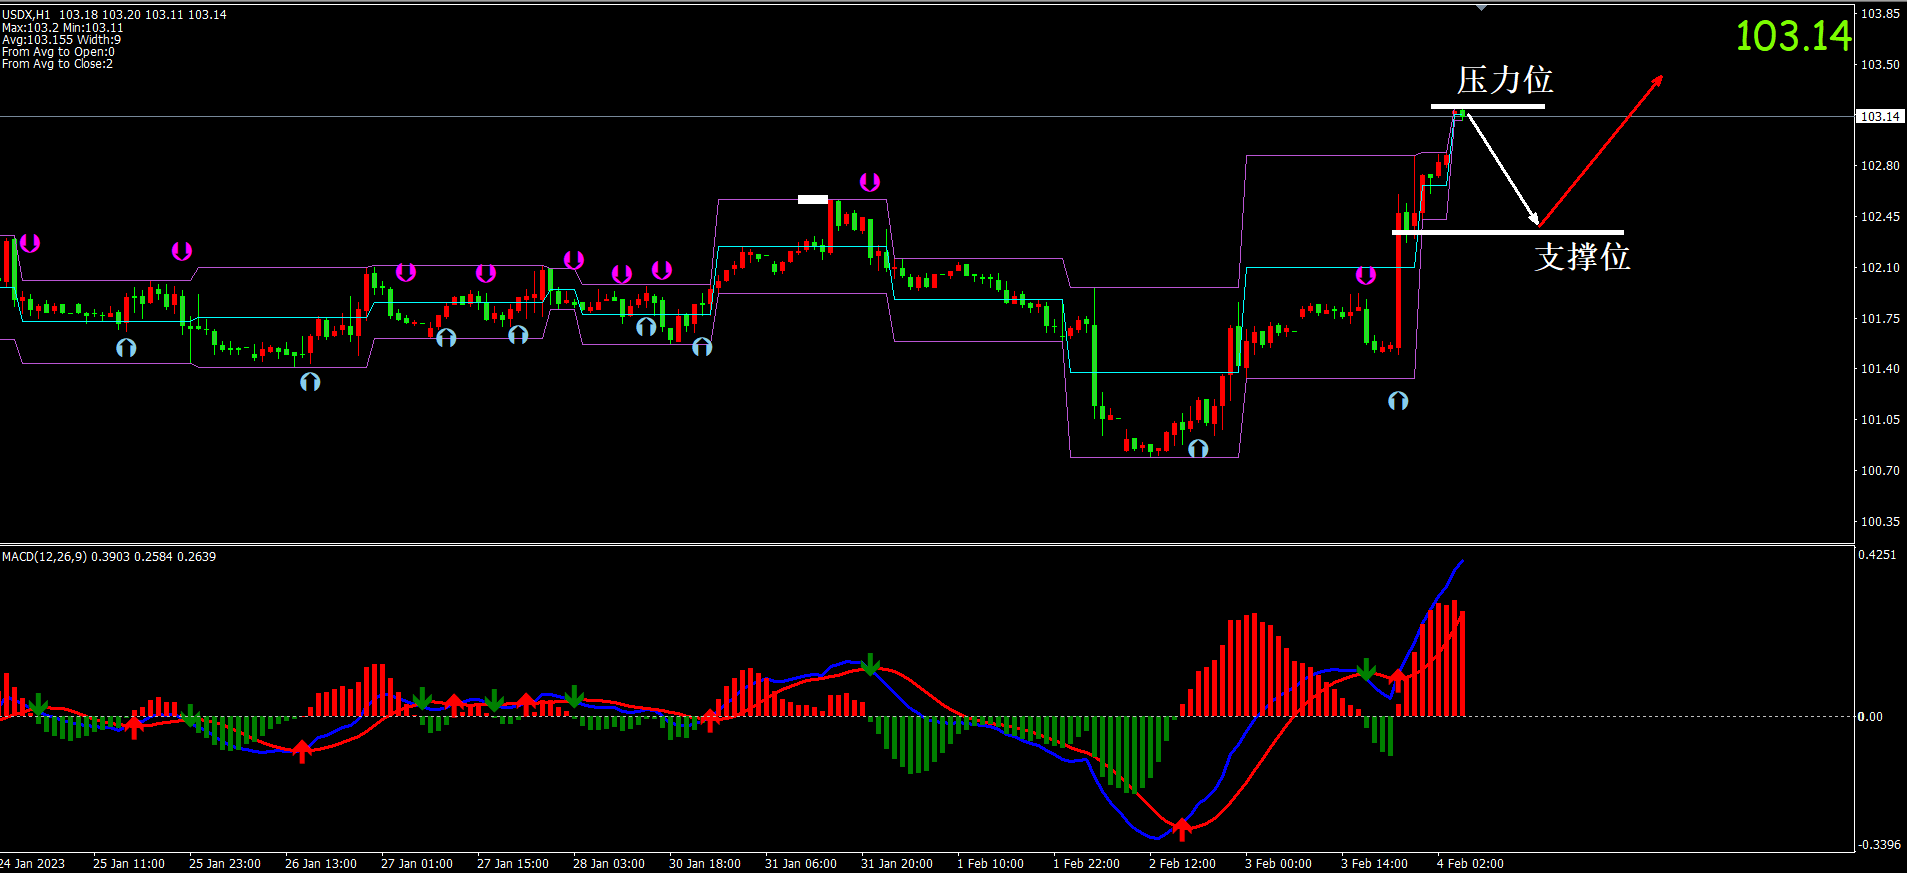Click the large green 103.14 price display

pyautogui.click(x=1793, y=36)
